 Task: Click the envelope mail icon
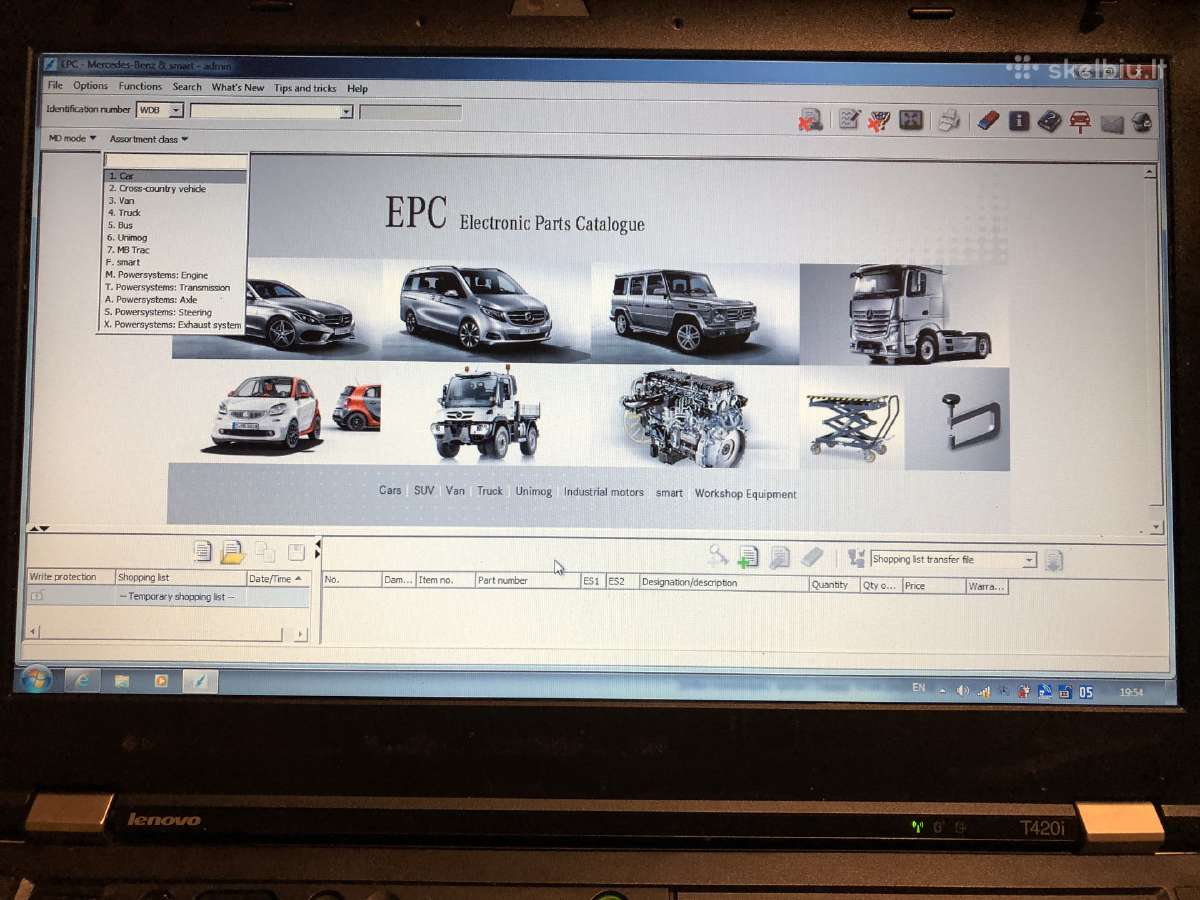(x=1112, y=124)
